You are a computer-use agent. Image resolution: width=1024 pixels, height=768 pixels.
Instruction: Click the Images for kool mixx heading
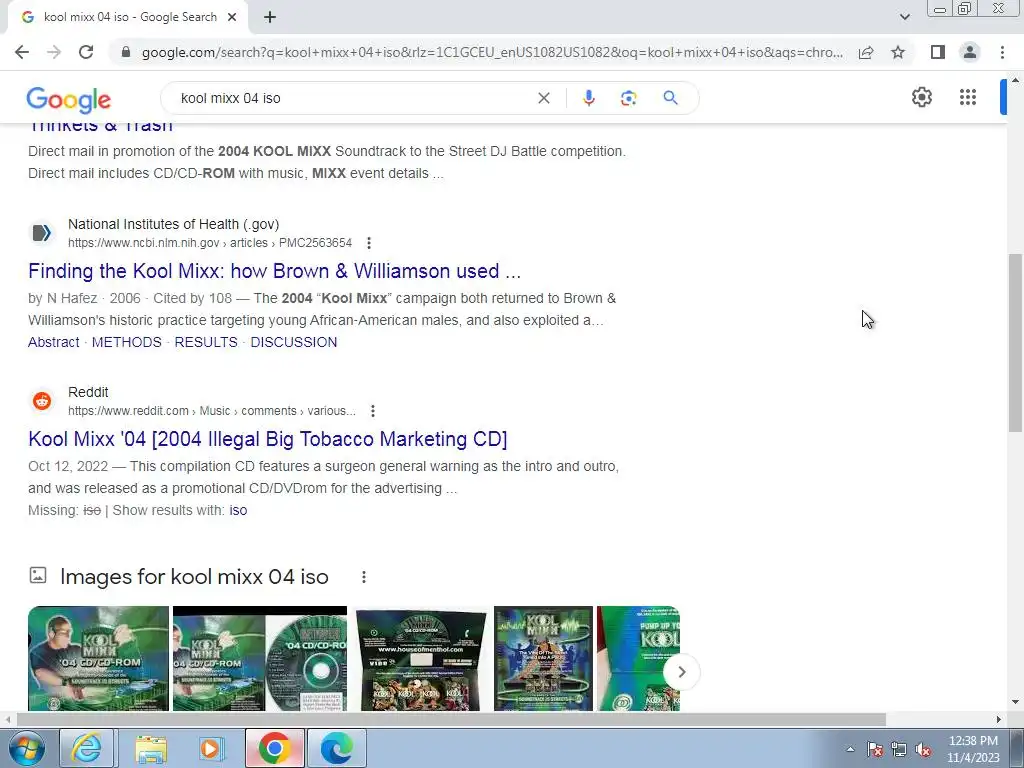[x=194, y=577]
